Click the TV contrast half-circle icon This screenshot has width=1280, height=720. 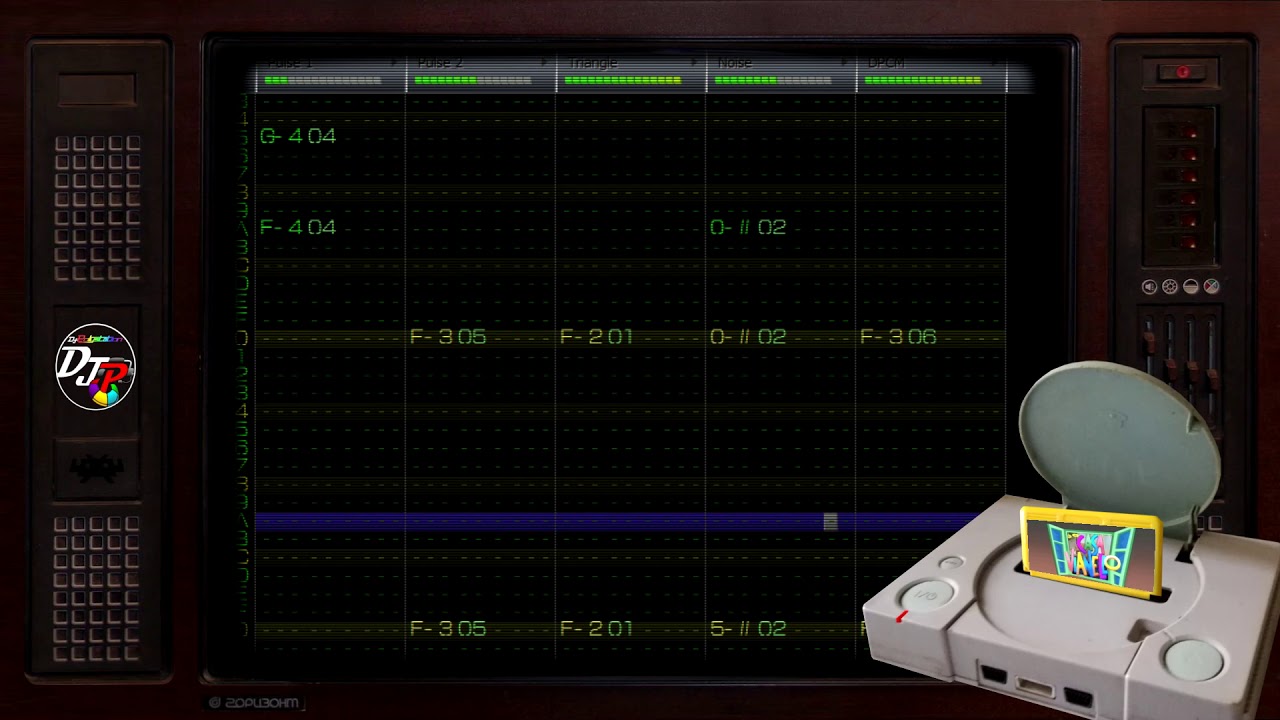[x=1191, y=287]
